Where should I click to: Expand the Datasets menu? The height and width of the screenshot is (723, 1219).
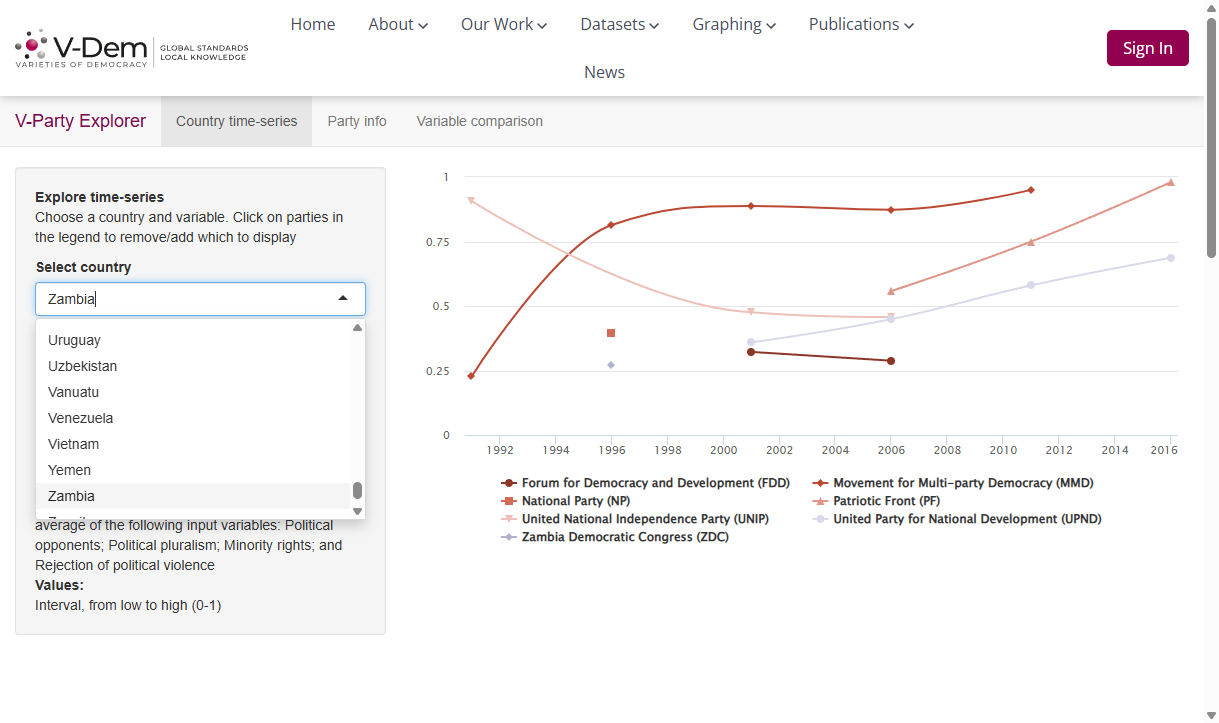pyautogui.click(x=620, y=24)
